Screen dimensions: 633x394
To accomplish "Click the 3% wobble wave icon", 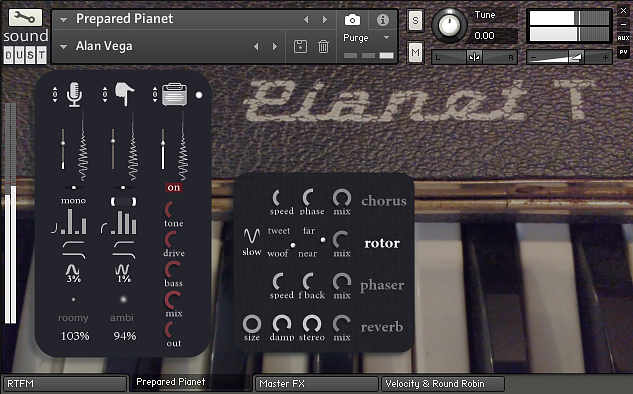I will pyautogui.click(x=73, y=270).
